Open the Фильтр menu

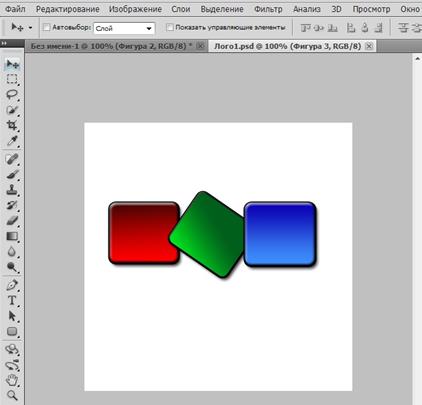tap(268, 9)
